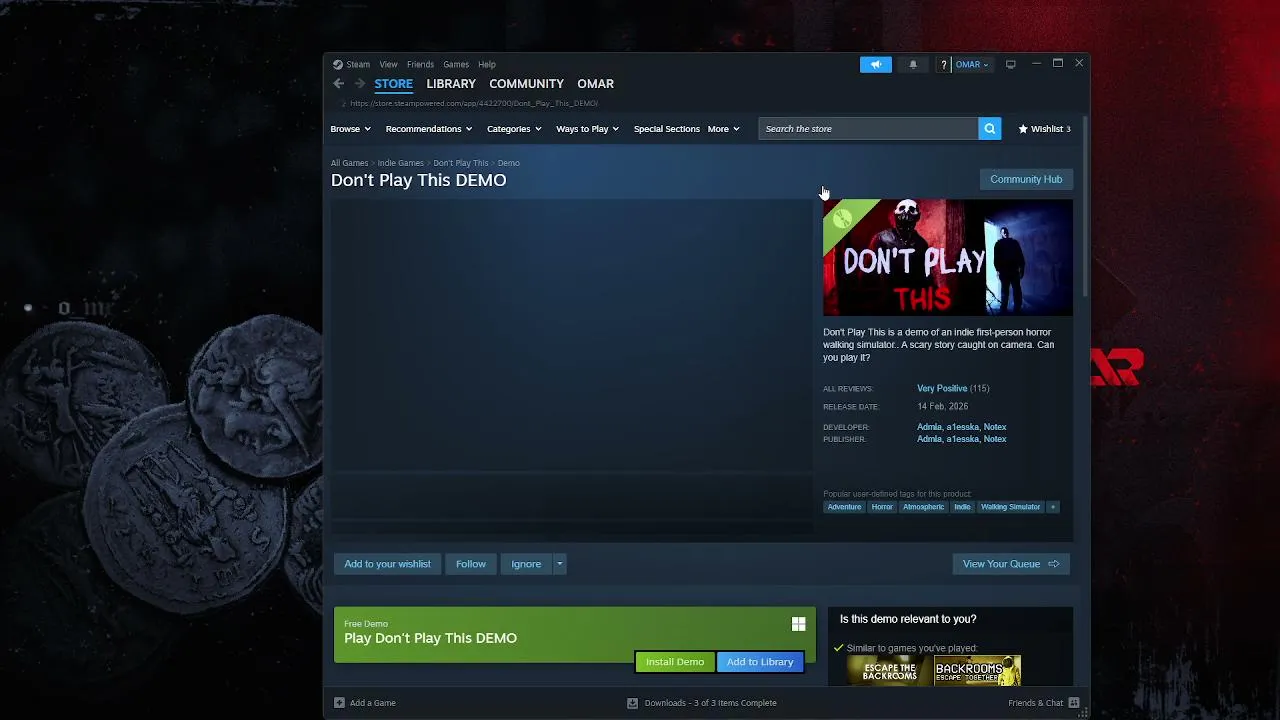Click the store page URL text
This screenshot has height=720, width=1280.
[x=474, y=103]
